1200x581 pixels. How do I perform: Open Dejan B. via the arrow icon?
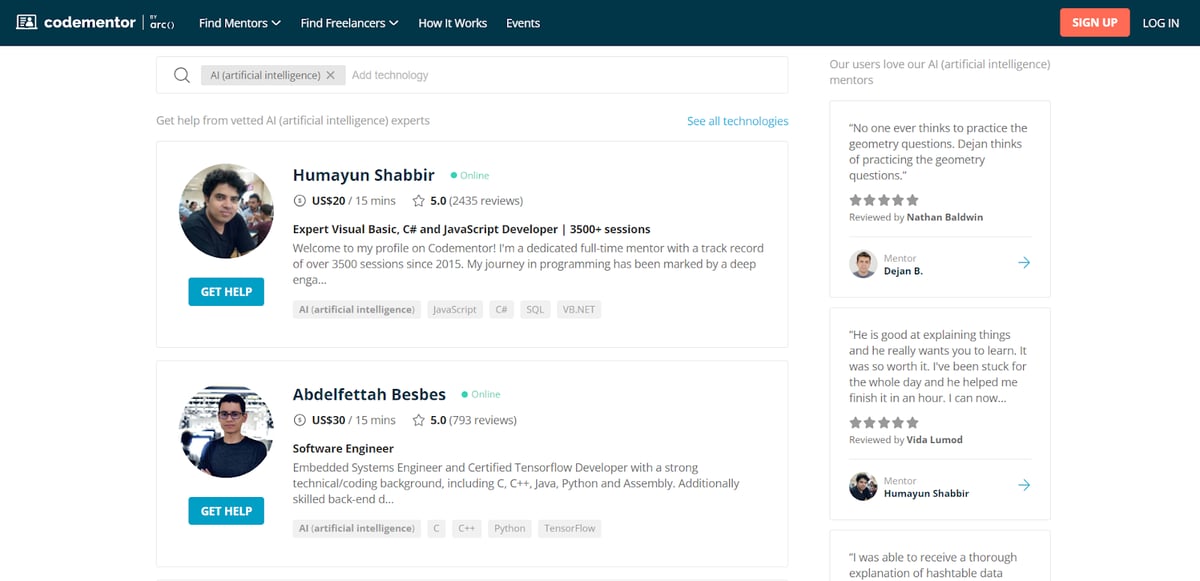point(1024,263)
